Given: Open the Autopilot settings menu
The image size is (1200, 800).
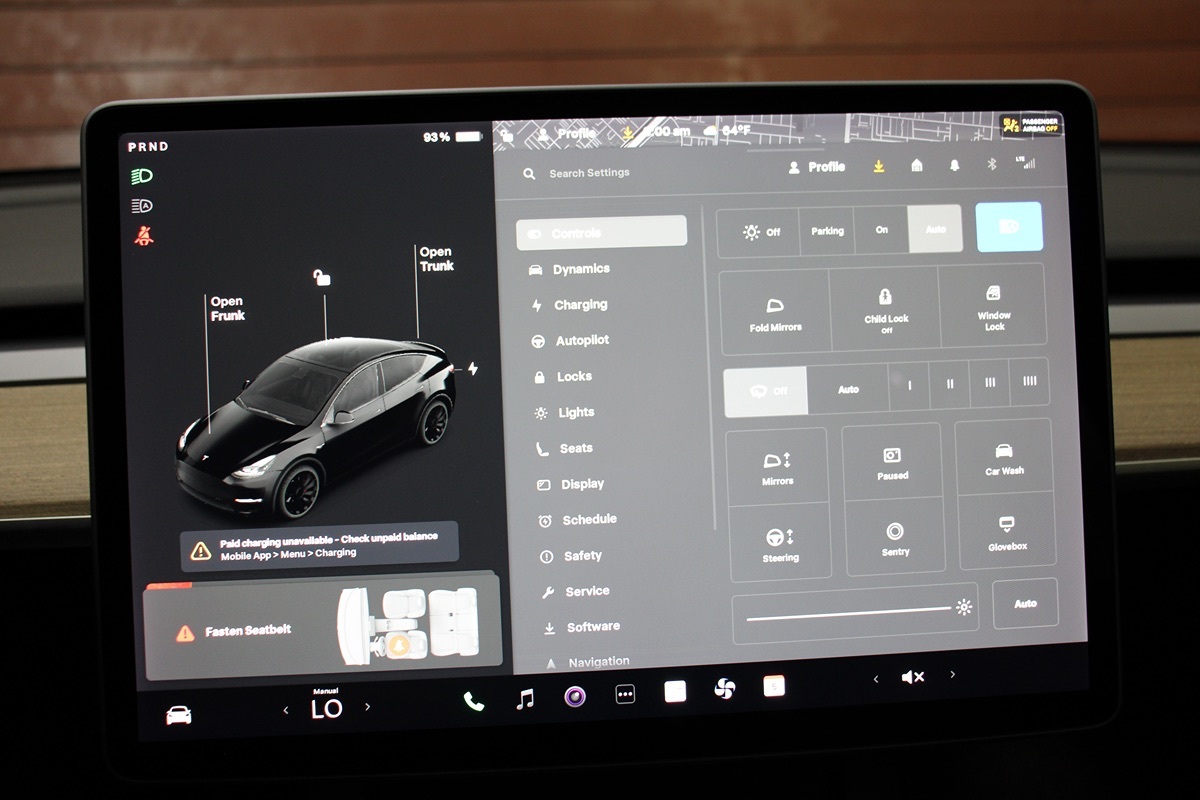Looking at the screenshot, I should coord(582,341).
